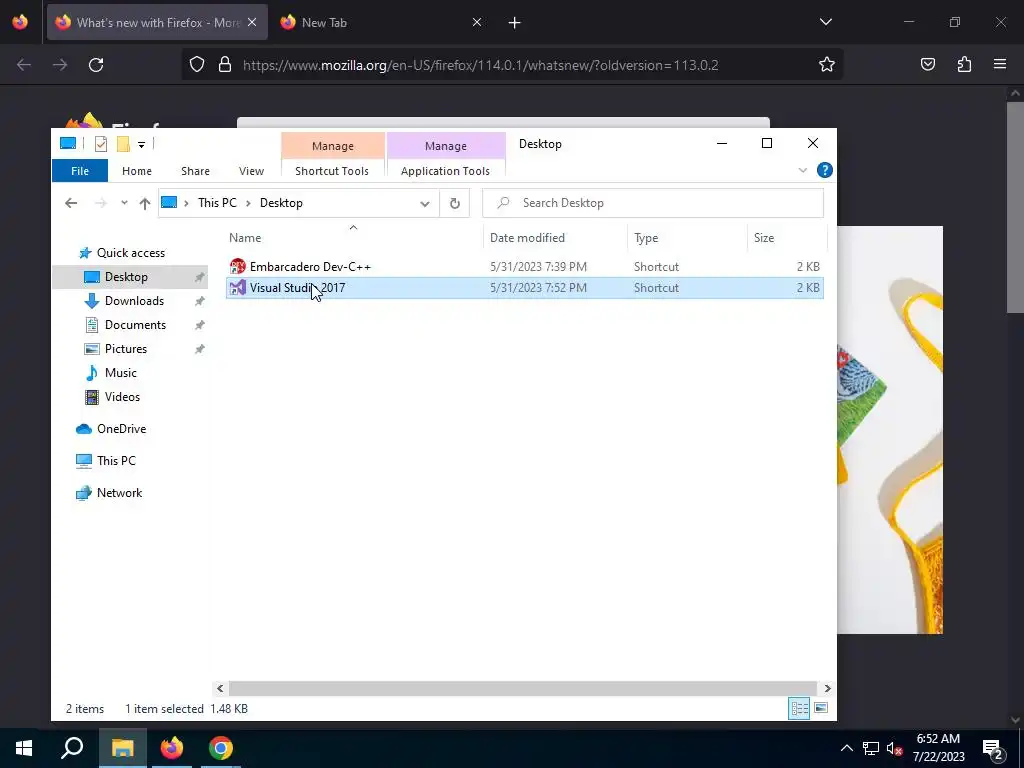Open Properties from Explorer quick access toolbar
This screenshot has width=1024, height=768.
[x=101, y=144]
